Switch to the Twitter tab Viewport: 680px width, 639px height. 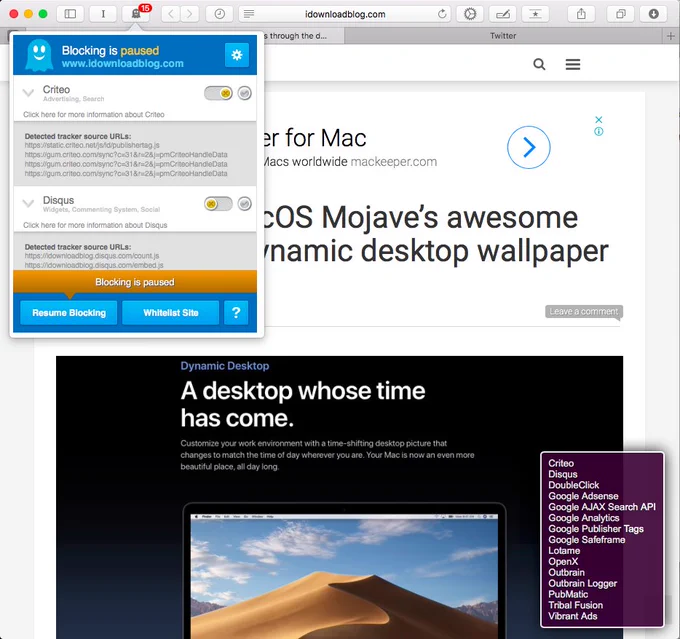point(503,36)
